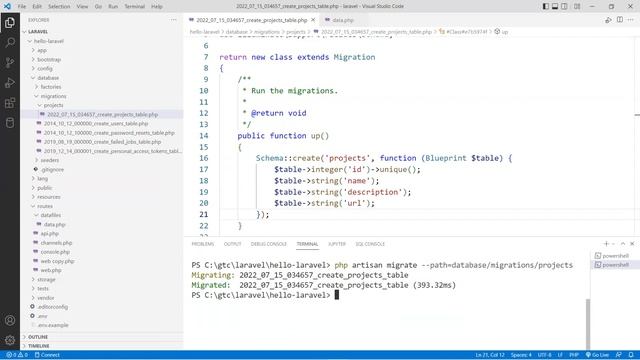Click the editor toolbar icon left of Split Editor
Image resolution: width=640 pixels, height=360 pixels.
(x=608, y=20)
